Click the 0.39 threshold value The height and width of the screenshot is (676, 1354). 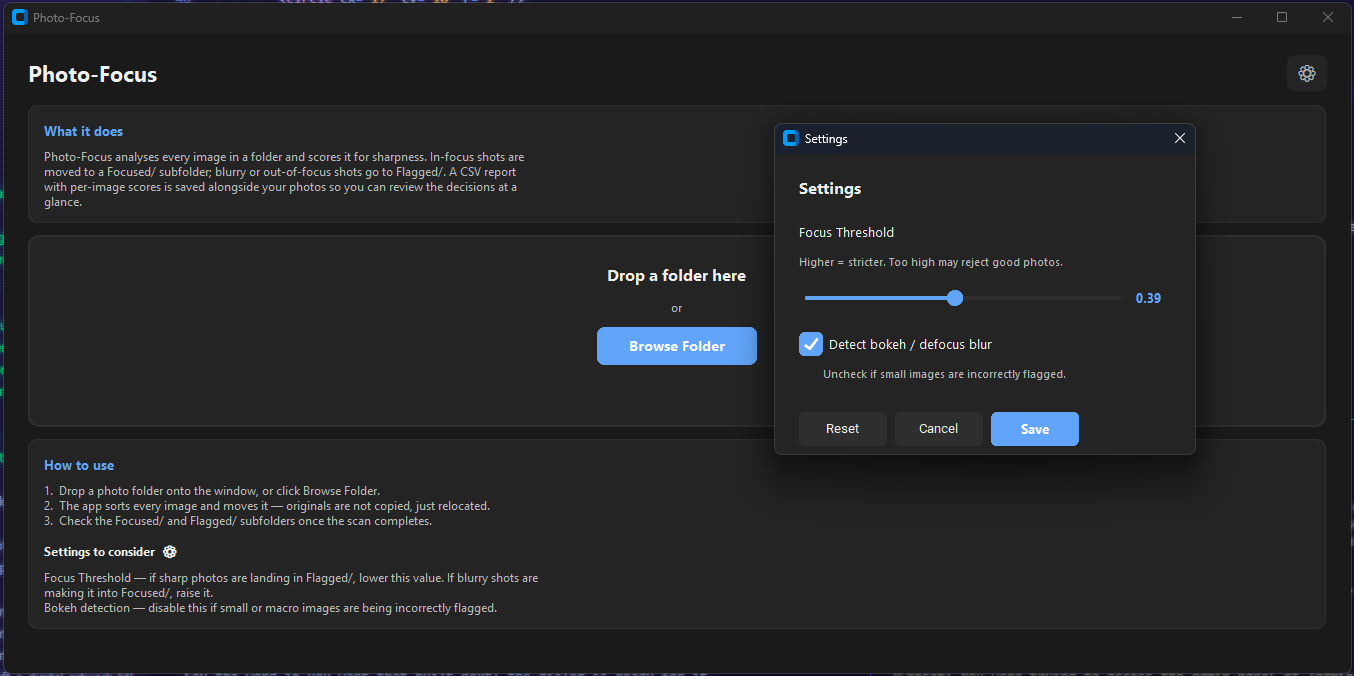(x=1148, y=298)
